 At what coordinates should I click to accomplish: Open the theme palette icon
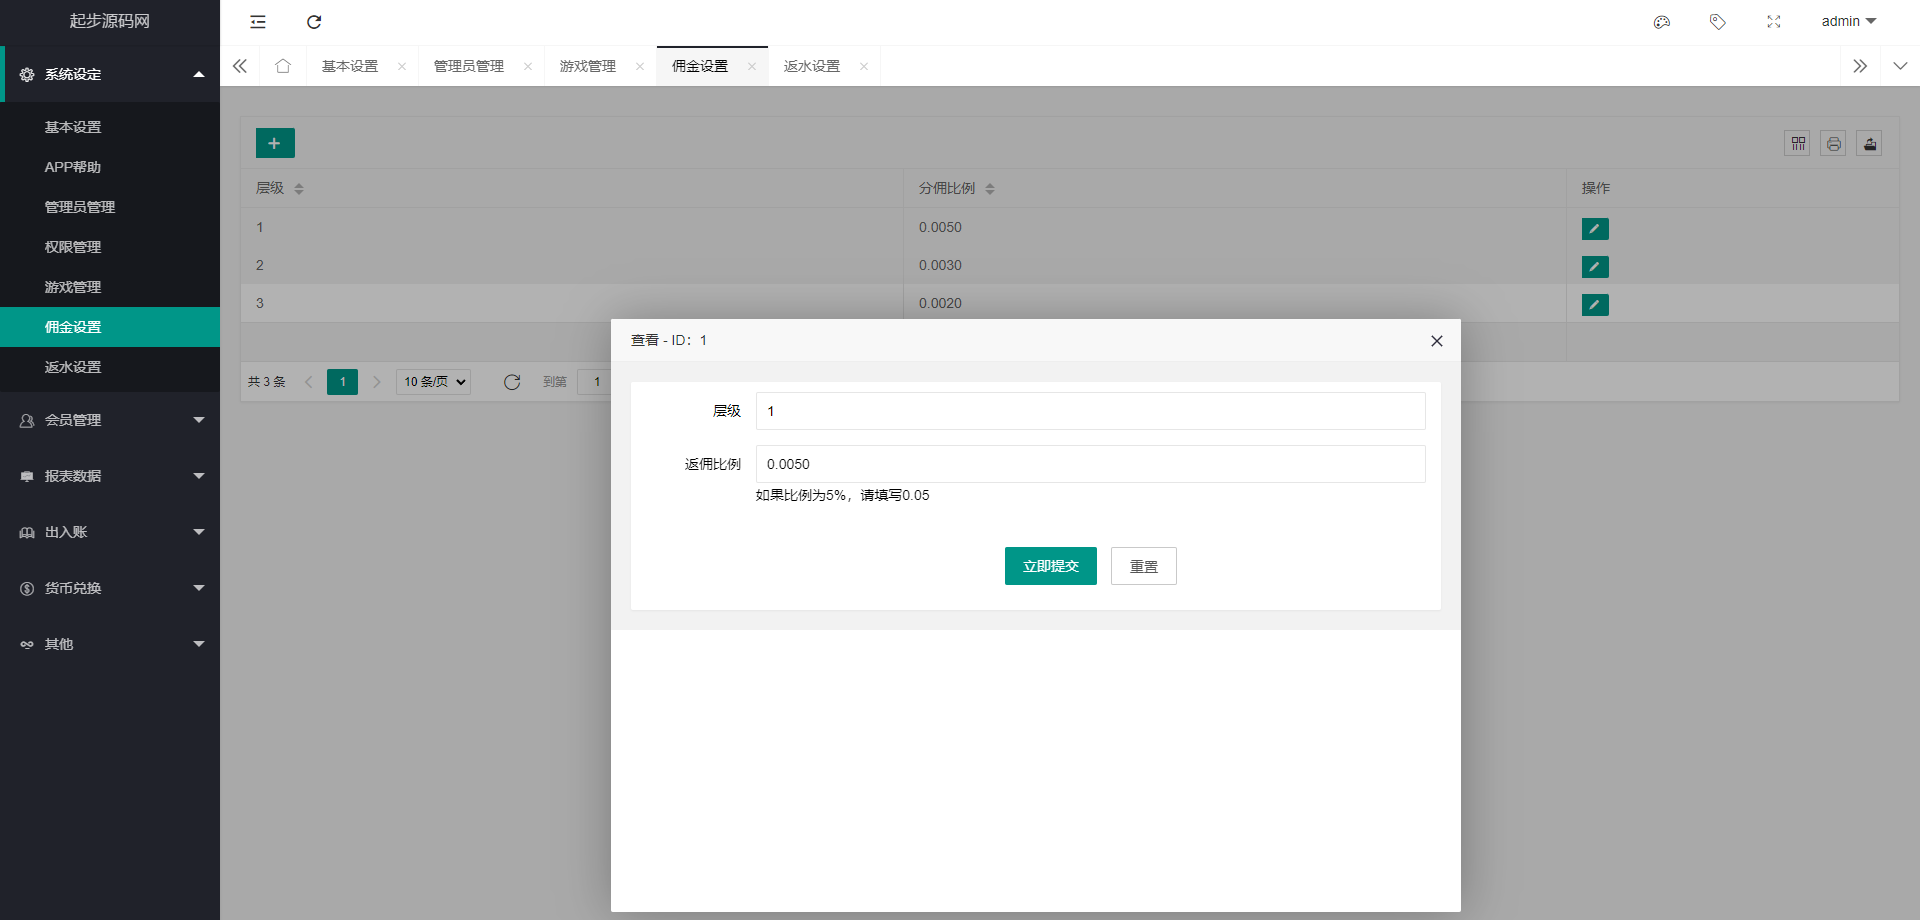1662,22
